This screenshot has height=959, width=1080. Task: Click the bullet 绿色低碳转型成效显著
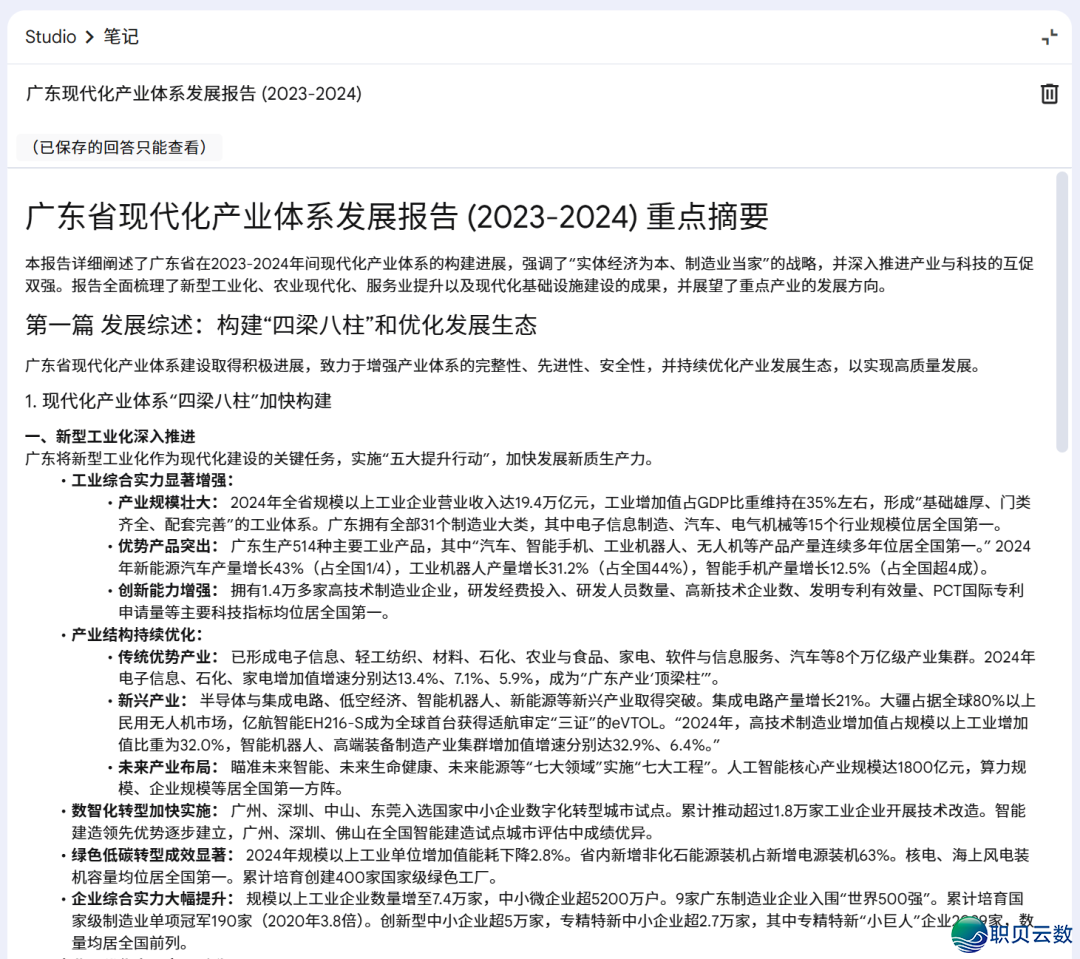pos(152,855)
